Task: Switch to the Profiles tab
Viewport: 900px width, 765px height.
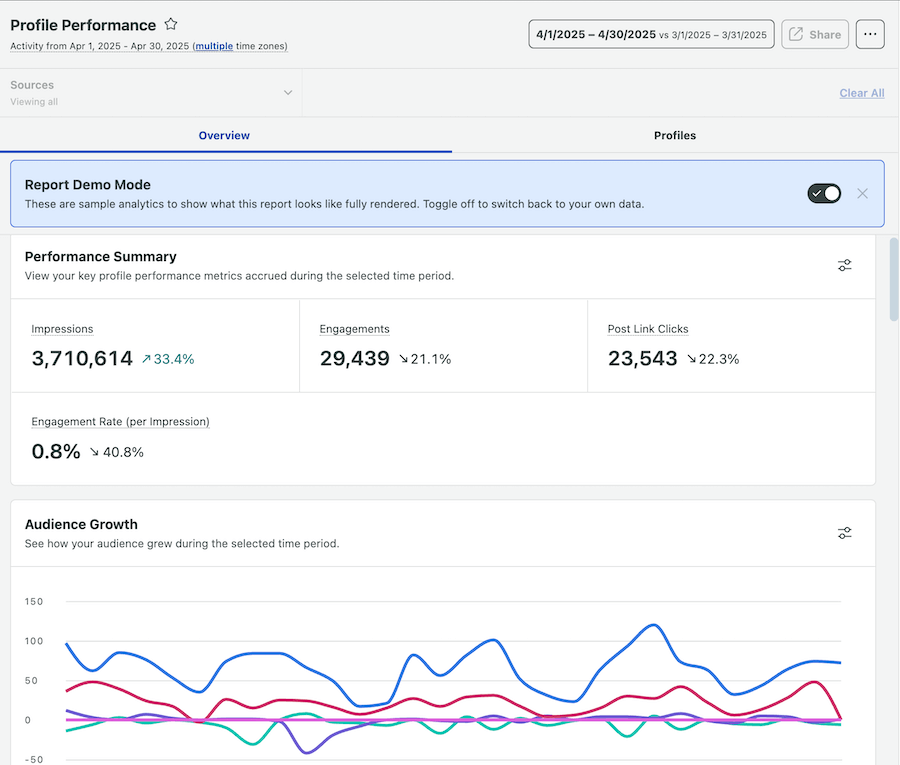Action: coord(675,135)
